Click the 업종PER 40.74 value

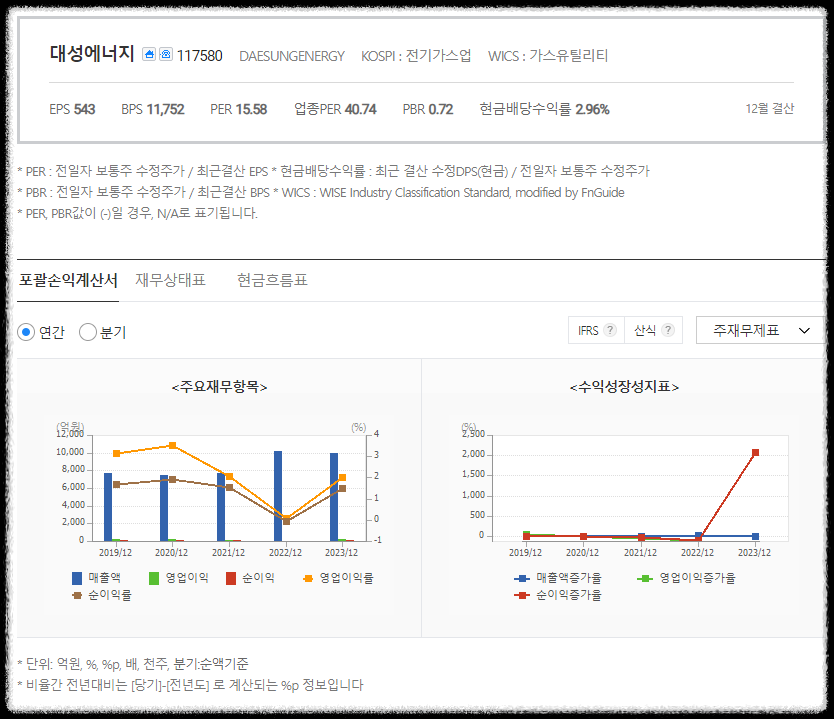(335, 109)
